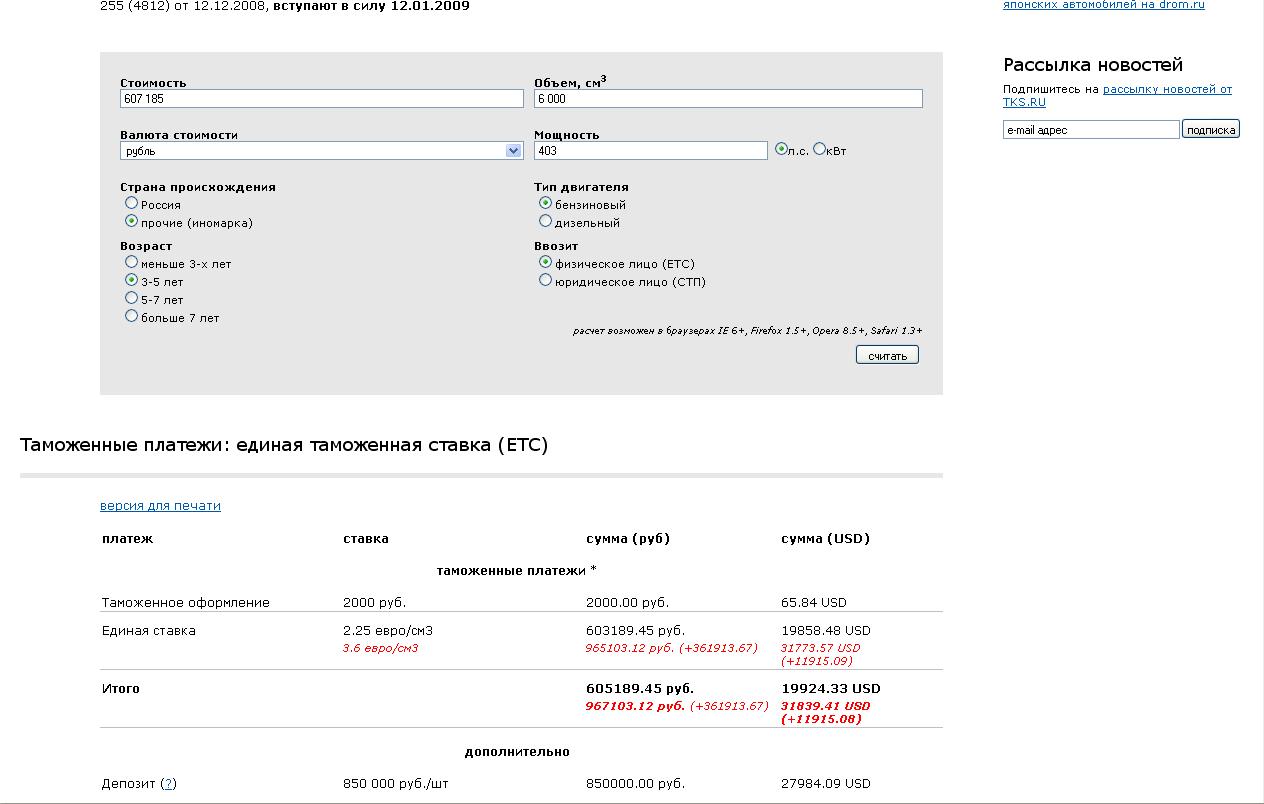This screenshot has height=804, width=1264.
Task: Choose age 5-7 лет option
Action: click(131, 298)
